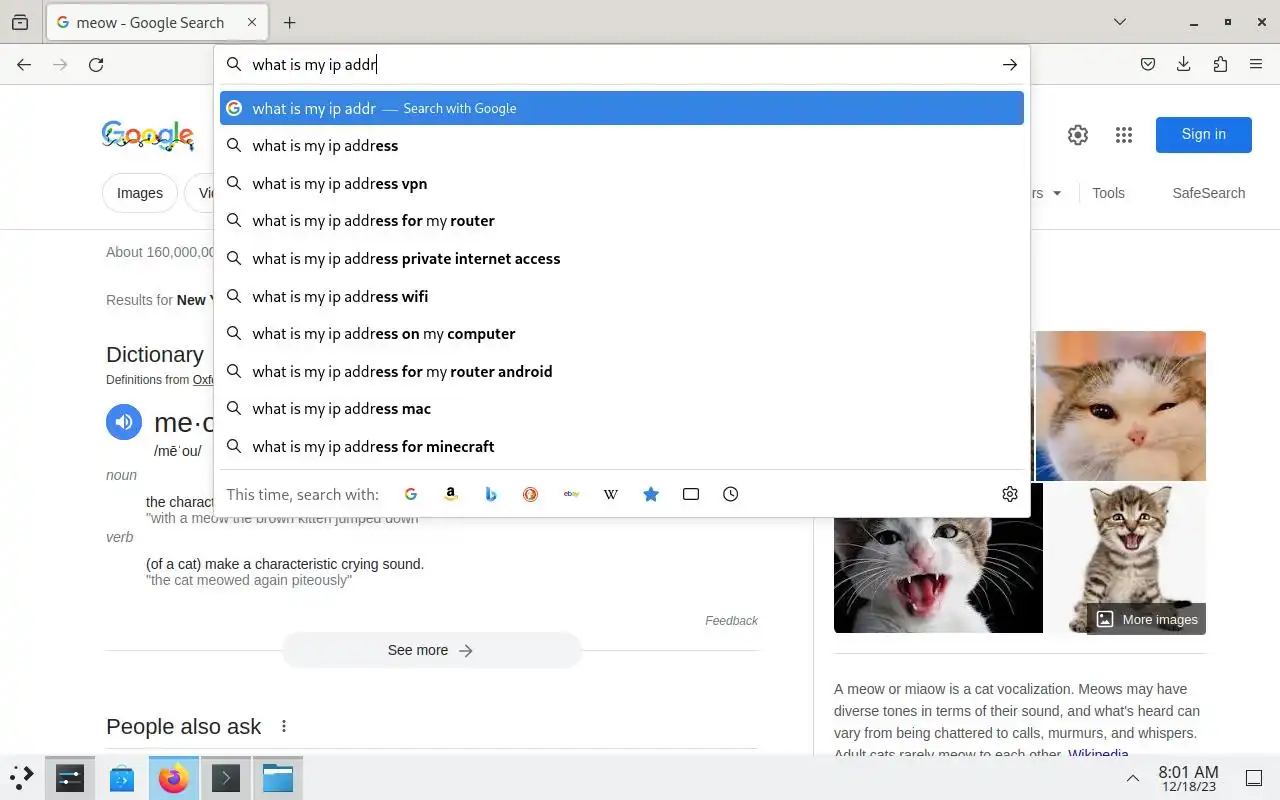Open the application launcher in the taskbar
Viewport: 1280px width, 800px height.
(22, 777)
